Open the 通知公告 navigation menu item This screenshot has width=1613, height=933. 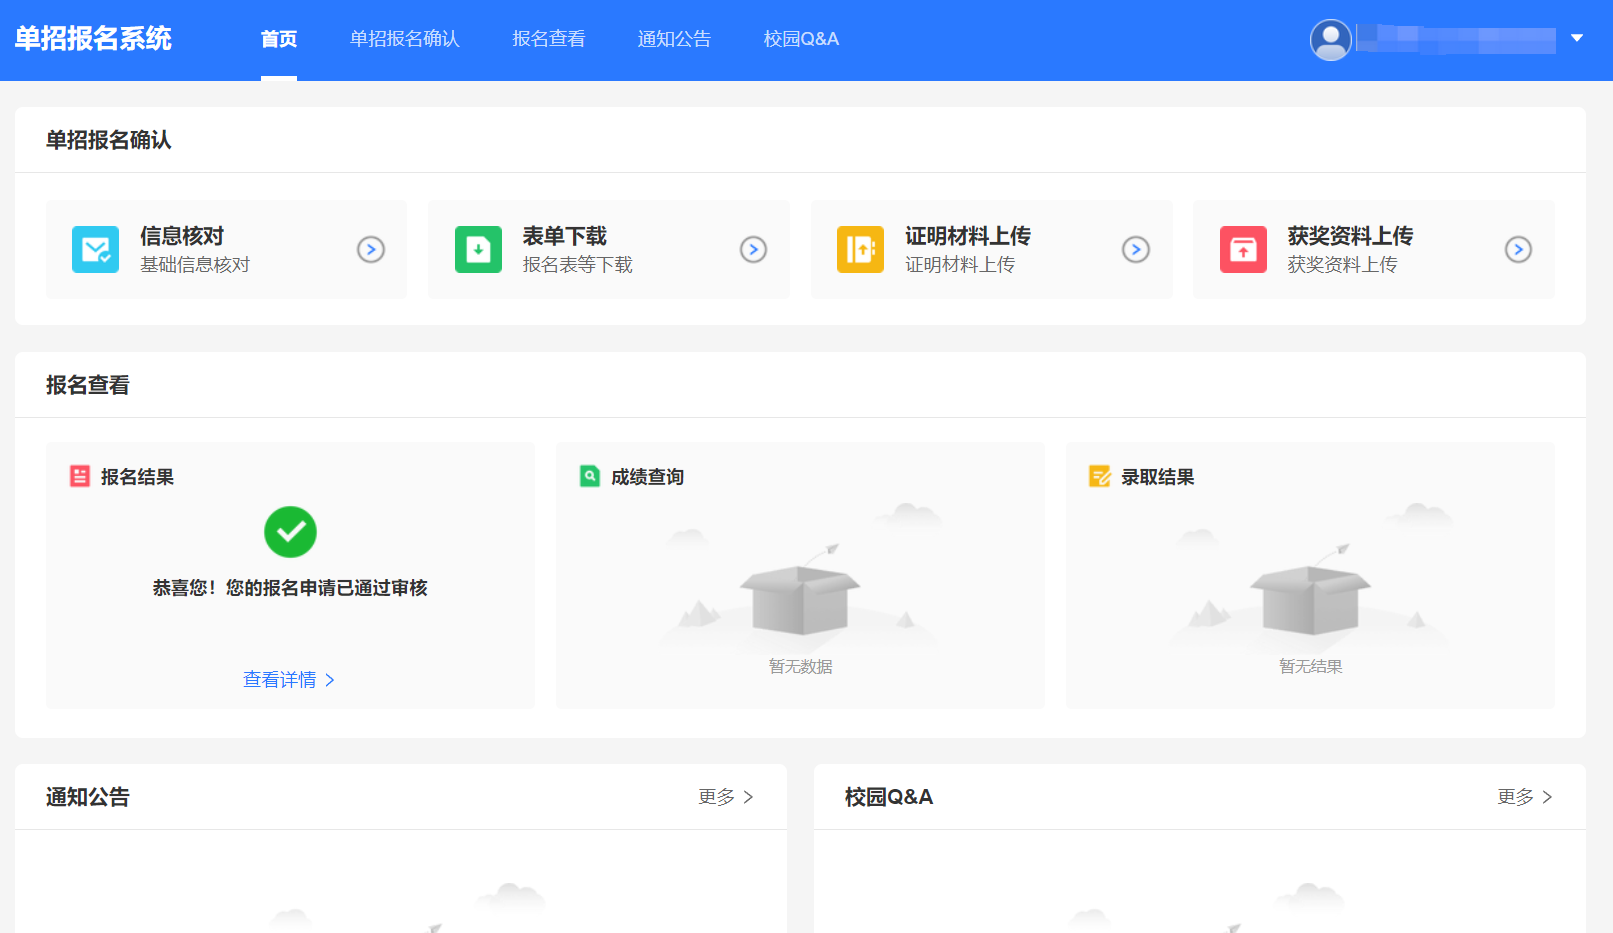point(674,39)
